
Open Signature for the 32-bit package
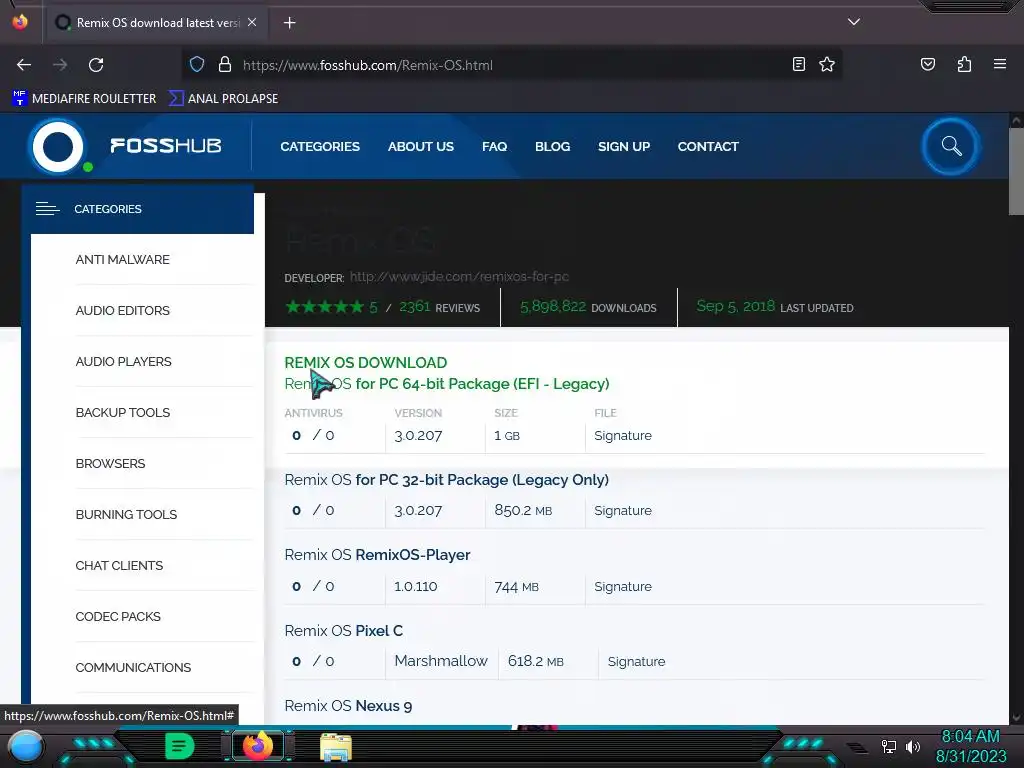click(623, 510)
